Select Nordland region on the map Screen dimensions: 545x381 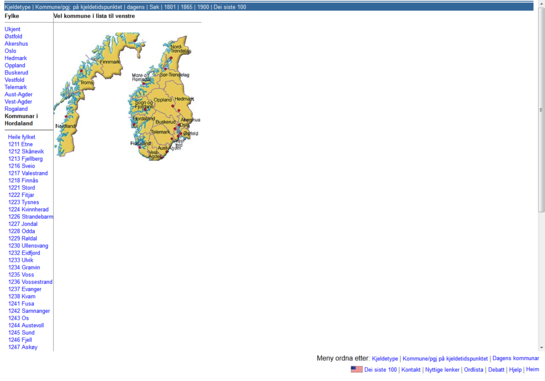65,126
